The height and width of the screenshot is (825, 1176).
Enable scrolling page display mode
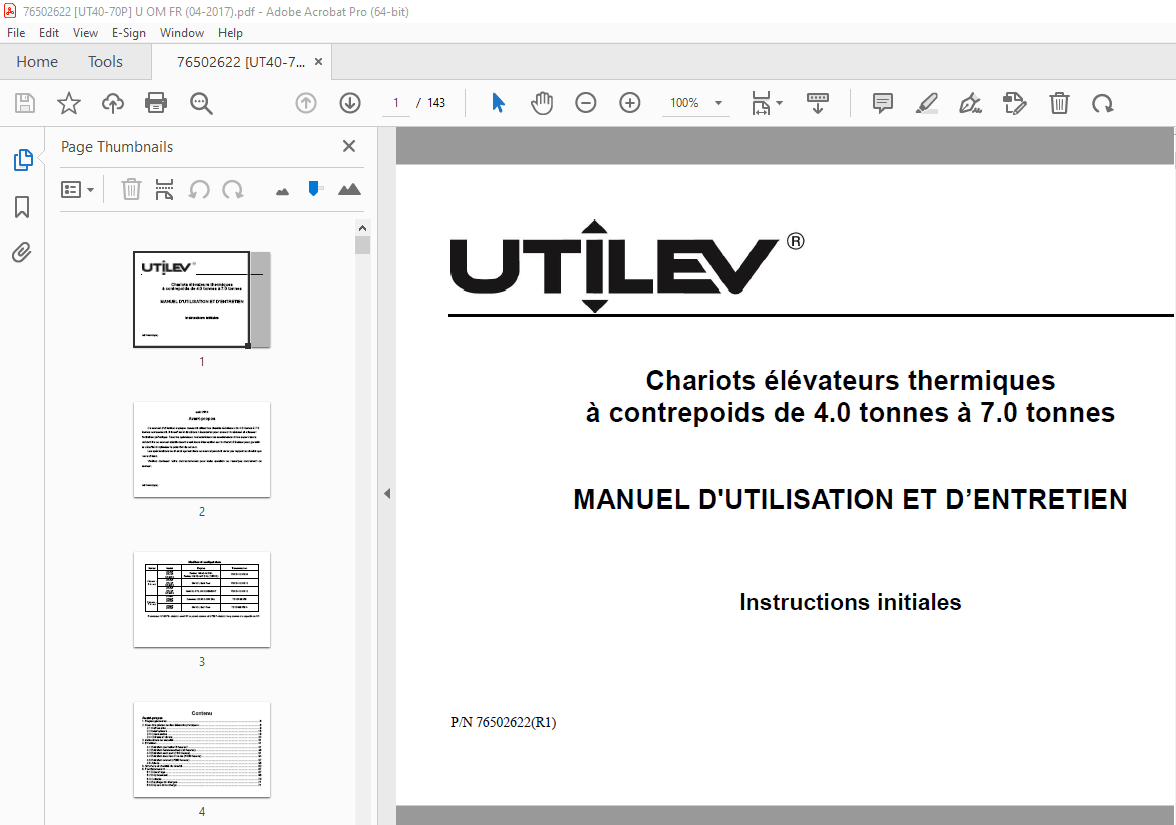point(818,102)
